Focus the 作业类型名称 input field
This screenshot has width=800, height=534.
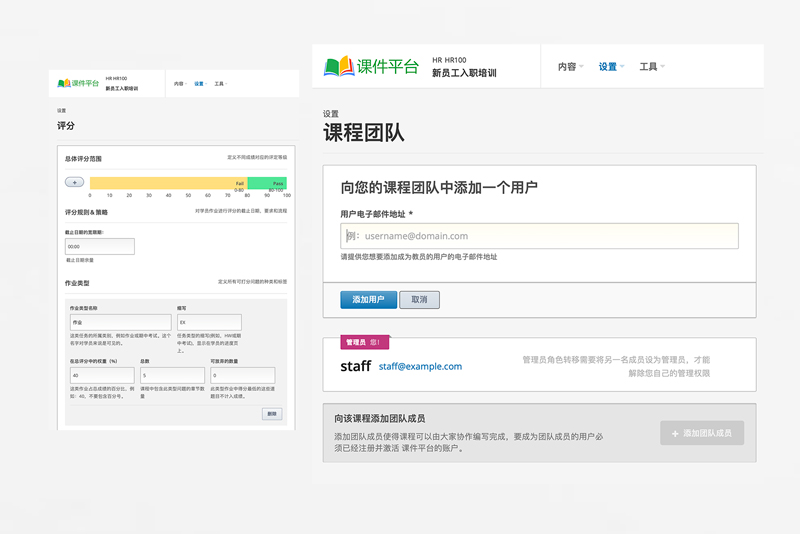coord(120,322)
